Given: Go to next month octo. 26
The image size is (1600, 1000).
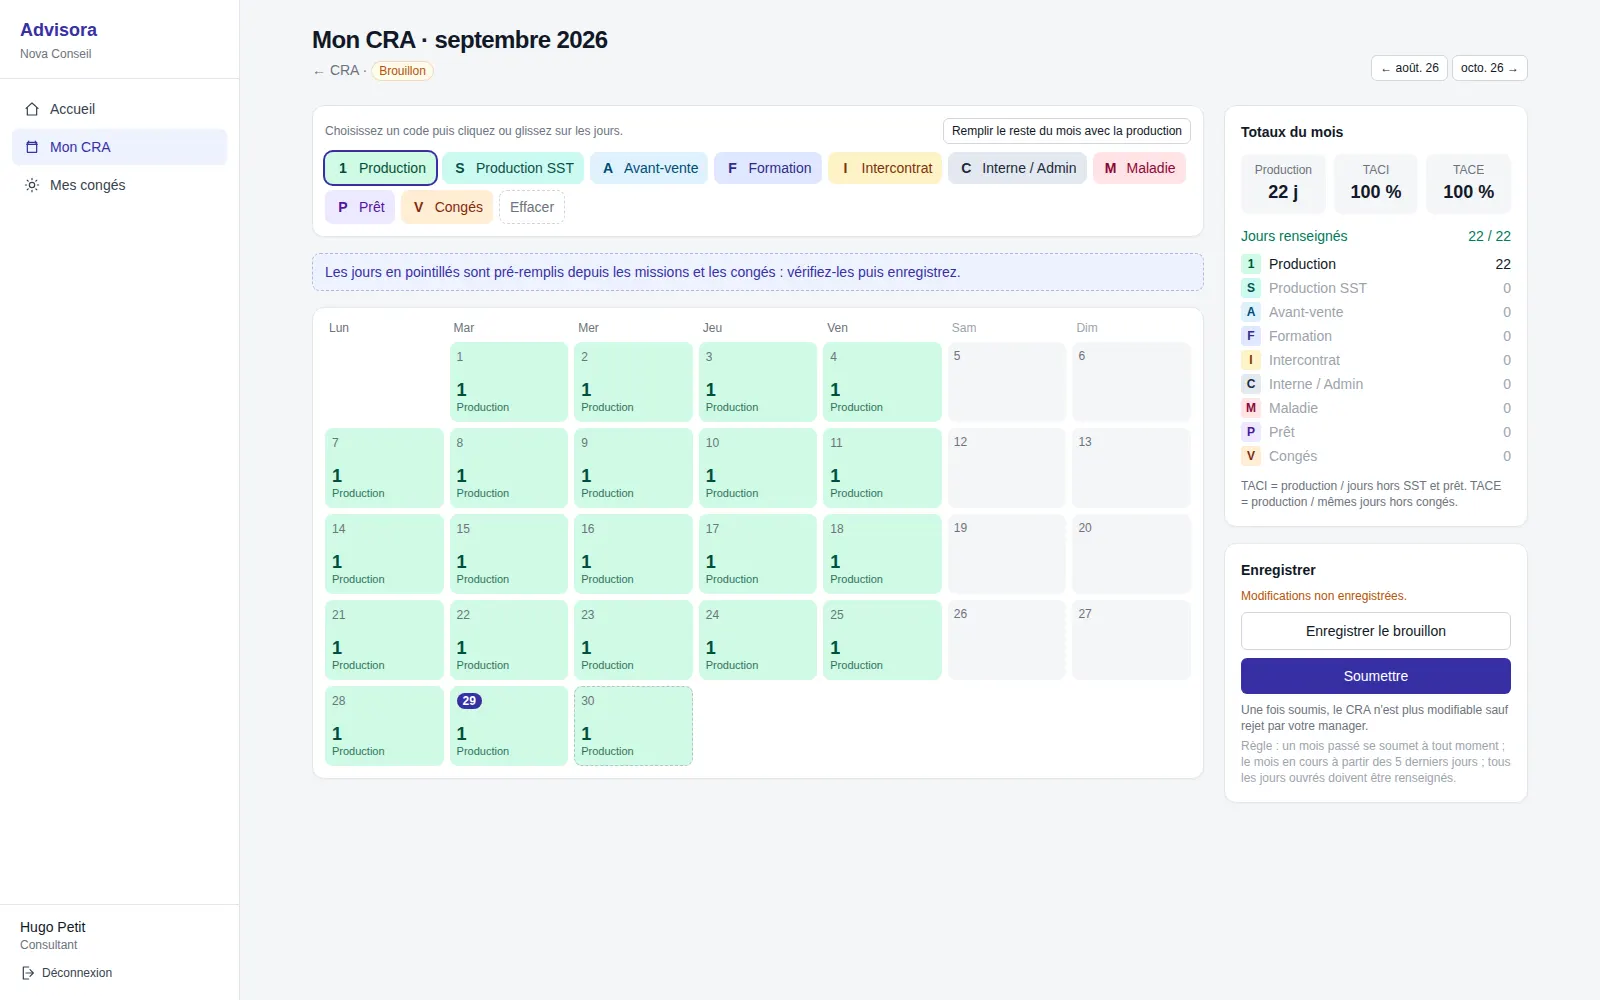Looking at the screenshot, I should pyautogui.click(x=1489, y=68).
